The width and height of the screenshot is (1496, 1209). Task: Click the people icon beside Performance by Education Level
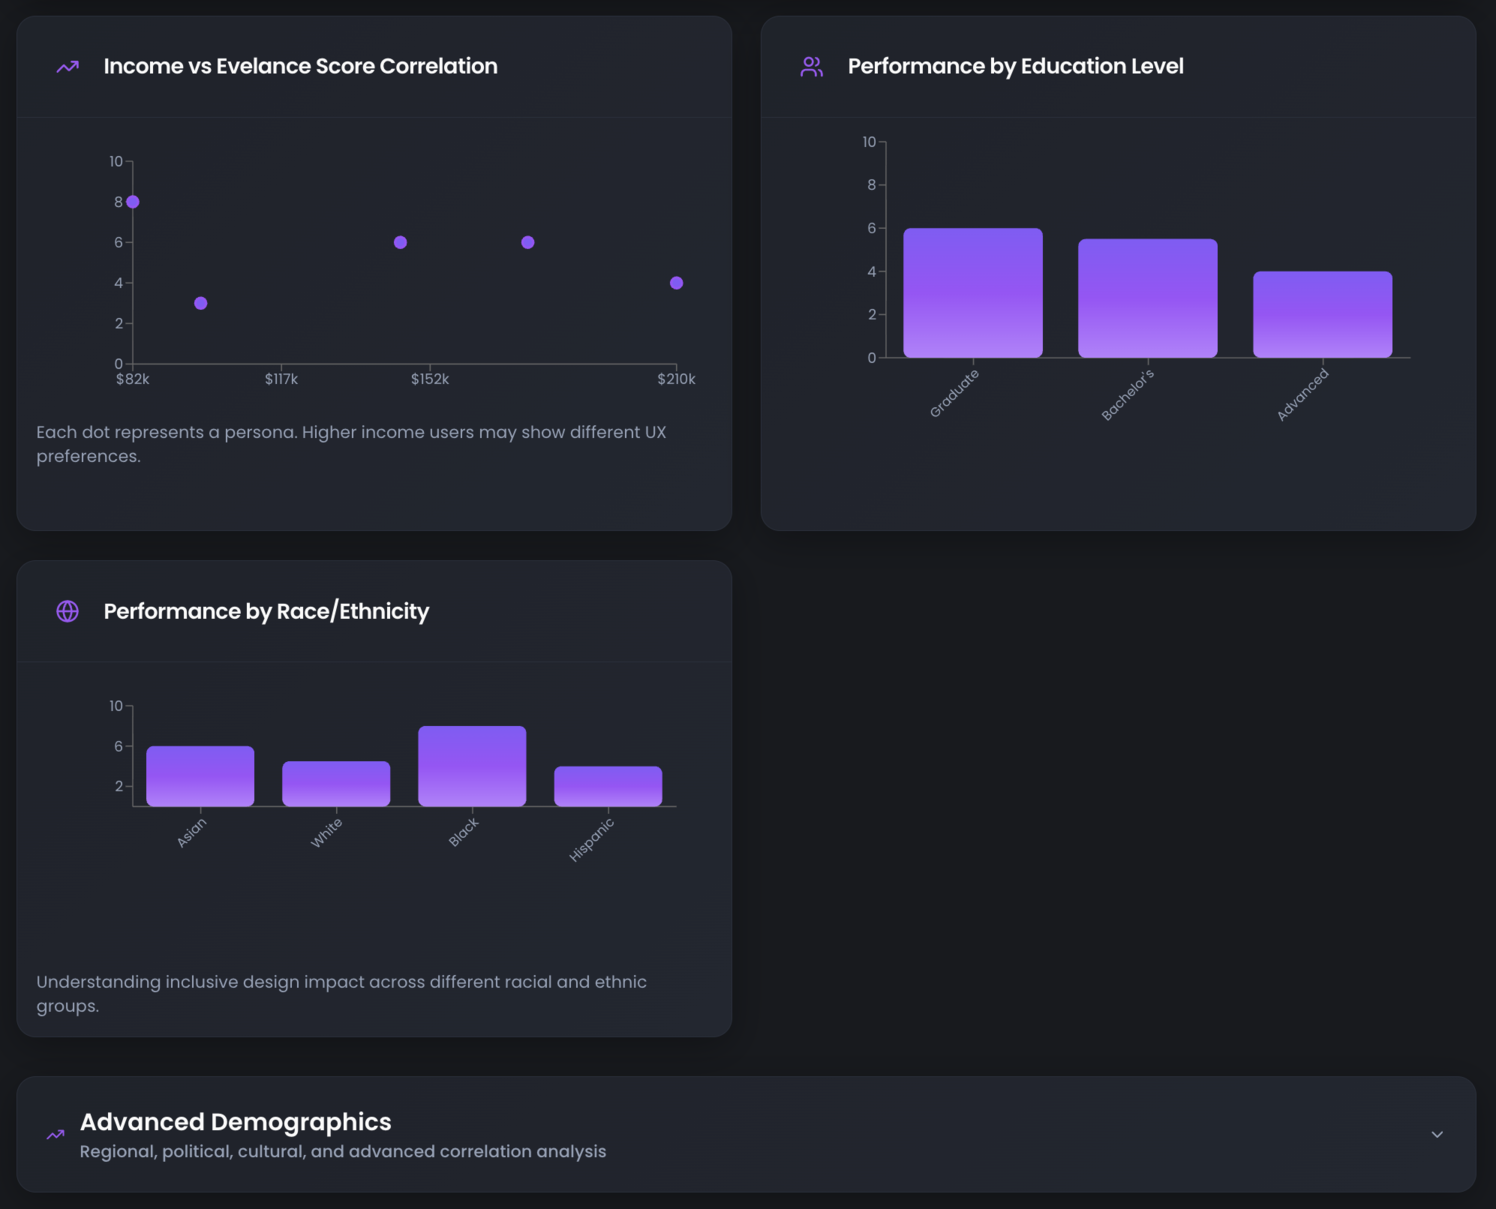click(811, 67)
